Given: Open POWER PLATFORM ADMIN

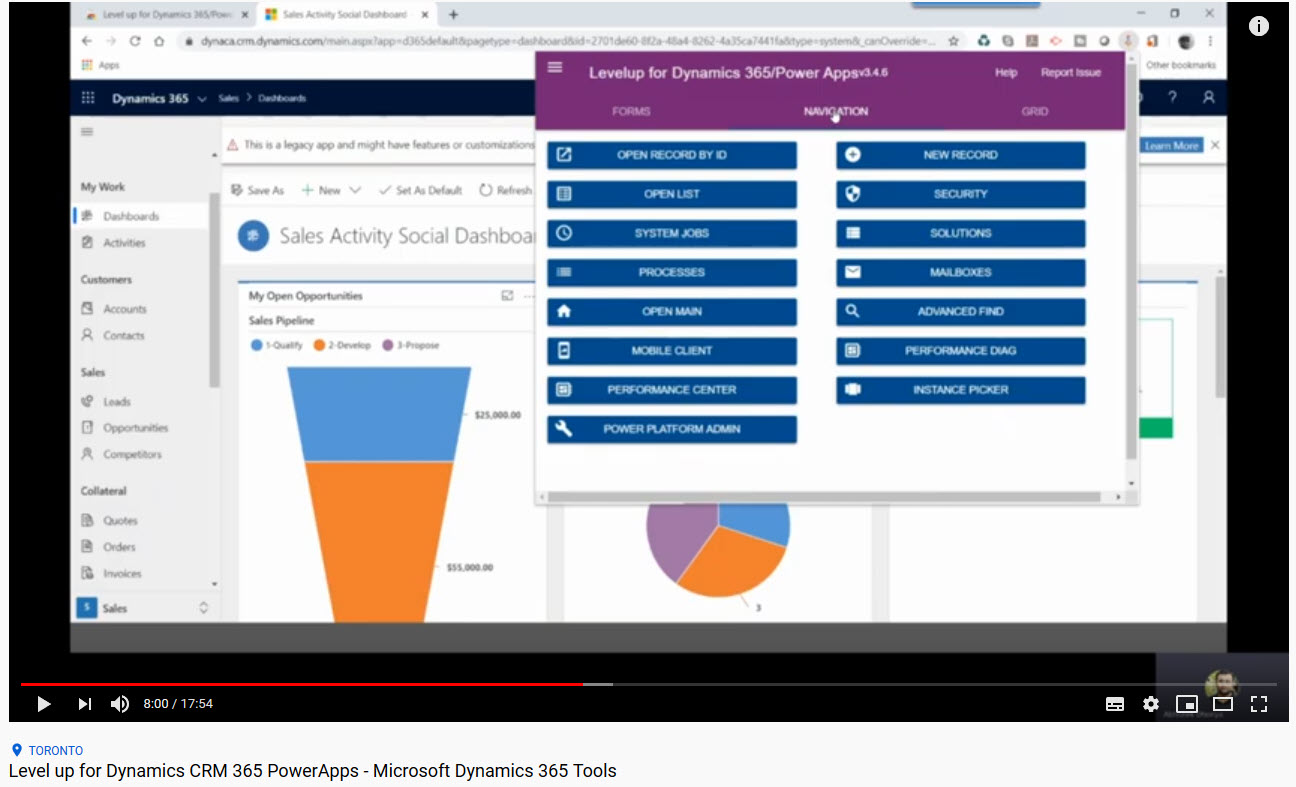Looking at the screenshot, I should click(x=672, y=429).
